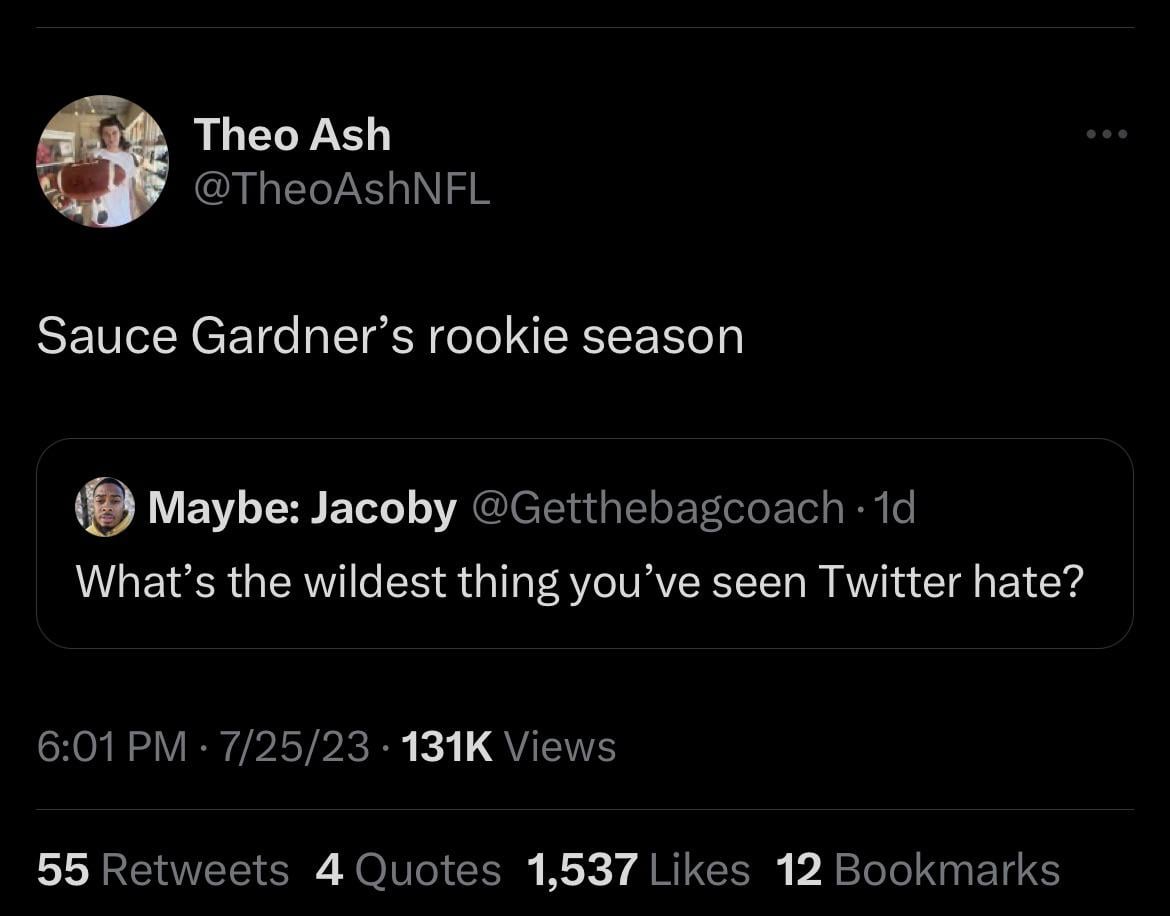Click the display name Theo Ash
This screenshot has height=916, width=1170.
(x=291, y=133)
